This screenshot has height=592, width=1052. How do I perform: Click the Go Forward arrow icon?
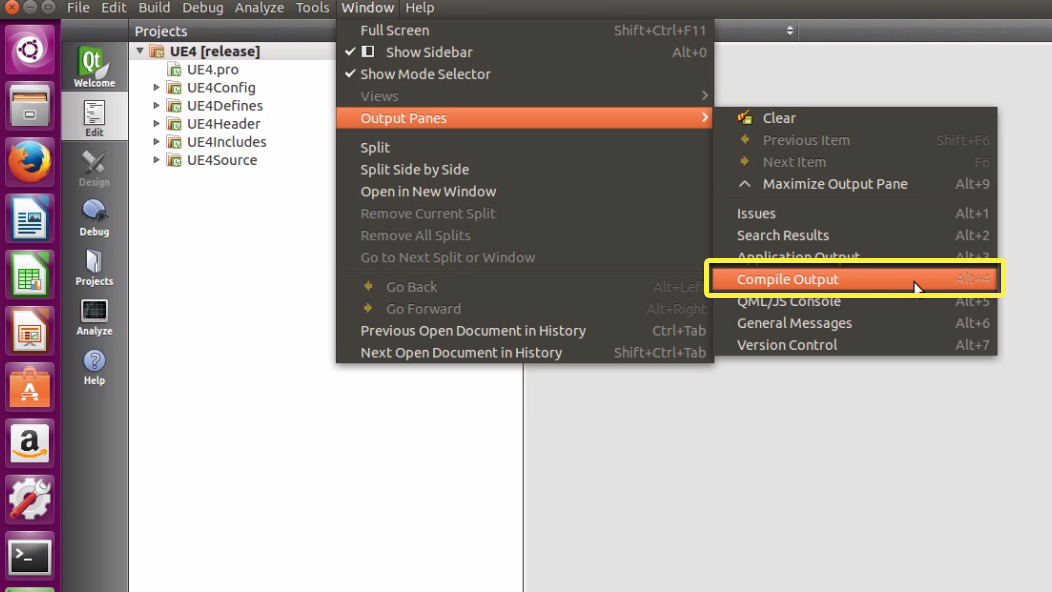pos(368,309)
